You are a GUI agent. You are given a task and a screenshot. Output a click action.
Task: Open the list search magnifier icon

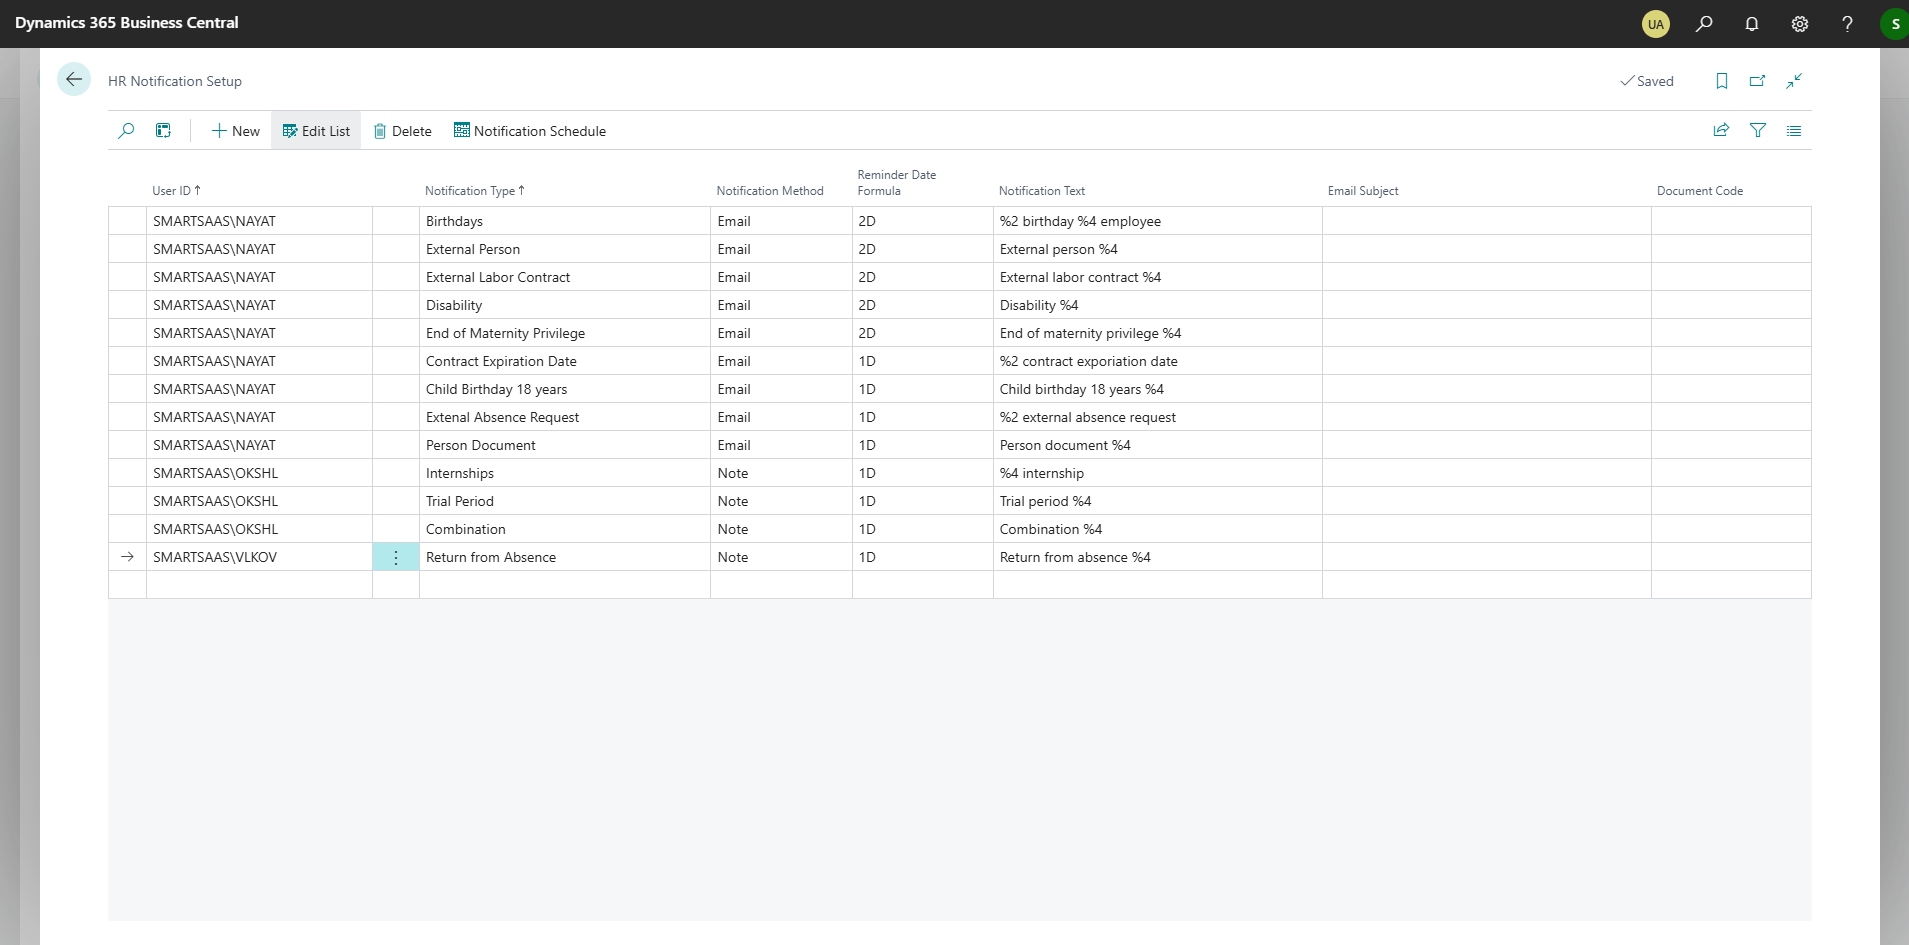click(126, 131)
